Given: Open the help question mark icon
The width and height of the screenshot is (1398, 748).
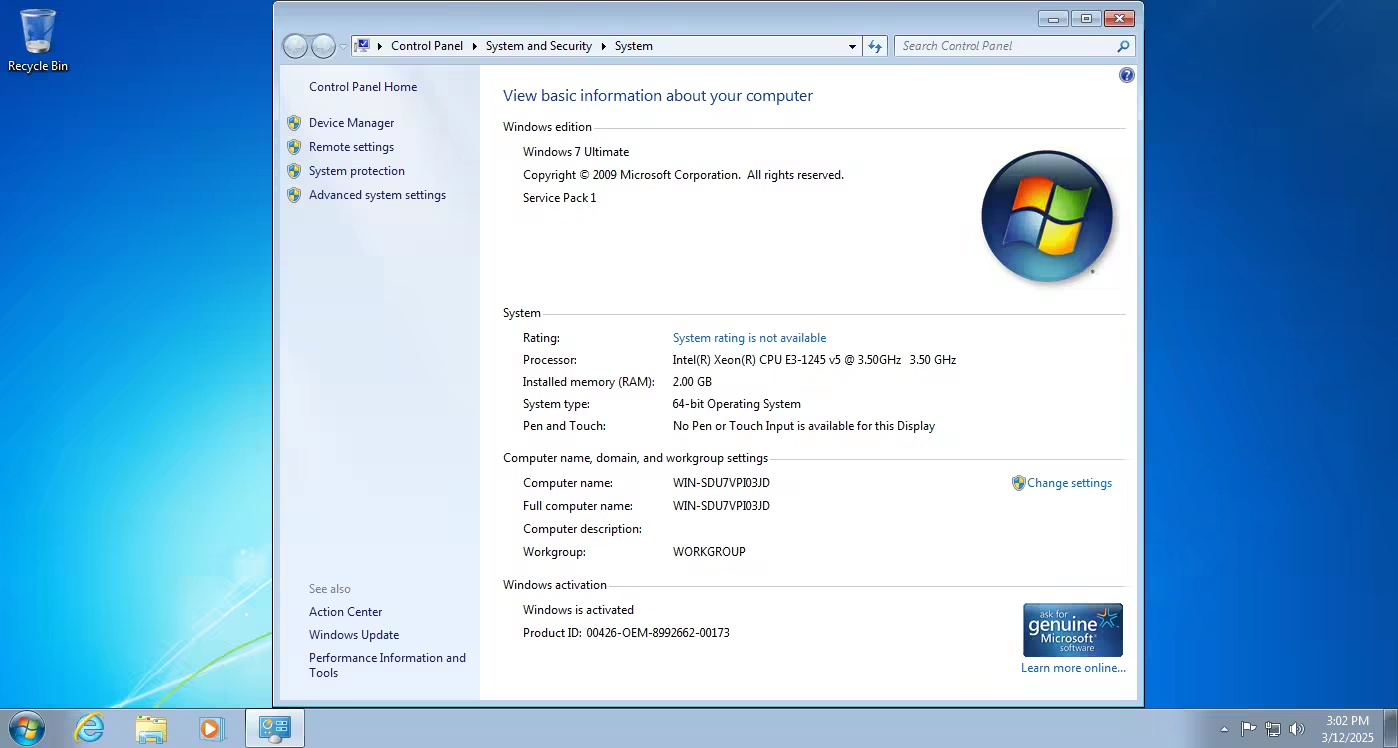Looking at the screenshot, I should pos(1127,75).
